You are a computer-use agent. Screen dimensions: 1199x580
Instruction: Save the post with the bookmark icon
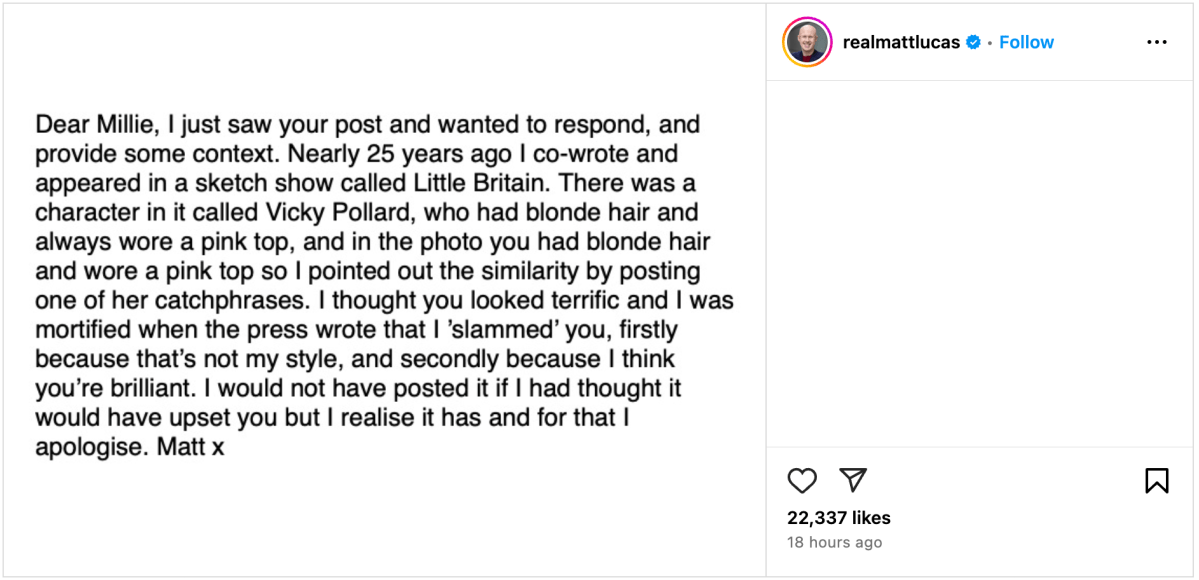1157,481
